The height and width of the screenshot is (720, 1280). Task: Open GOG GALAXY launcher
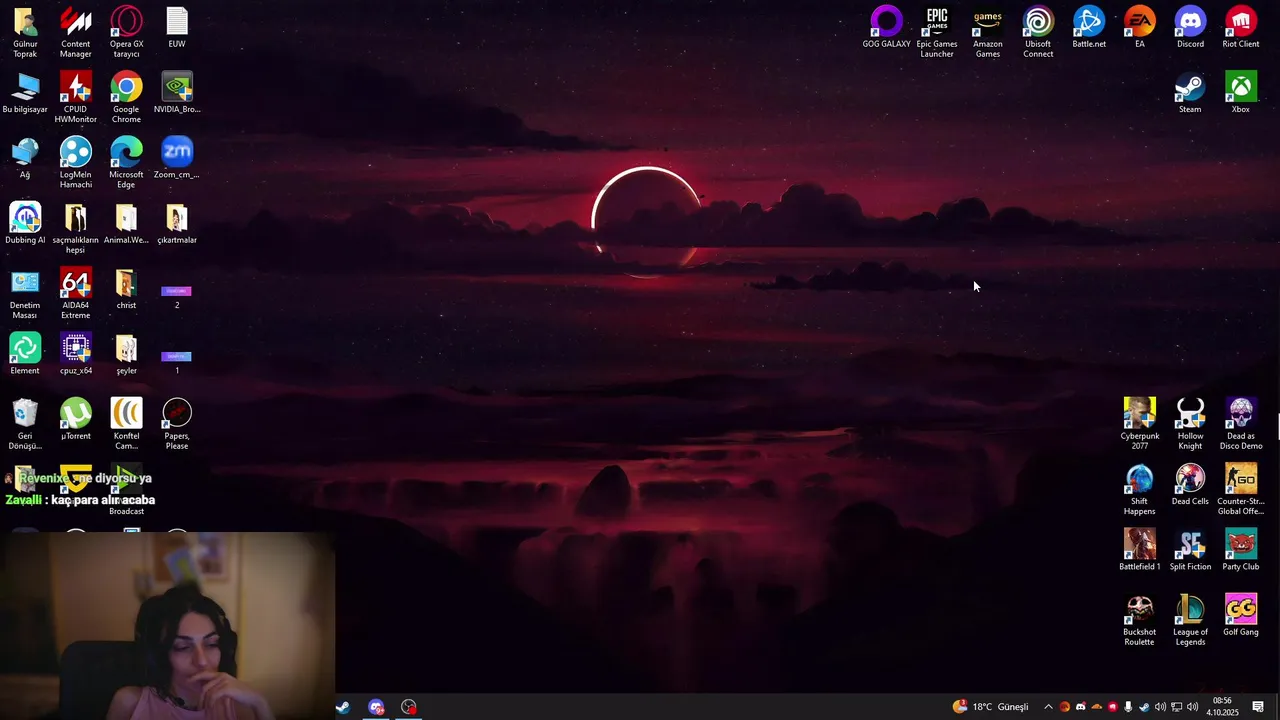point(887,27)
